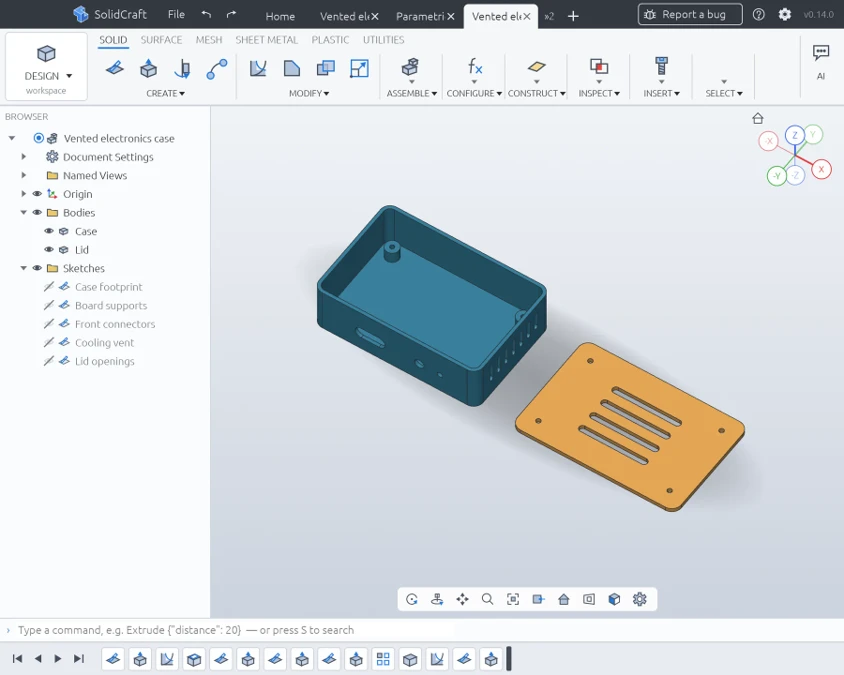The image size is (844, 675).
Task: Click the home icon above the view gizmo
Action: click(758, 118)
